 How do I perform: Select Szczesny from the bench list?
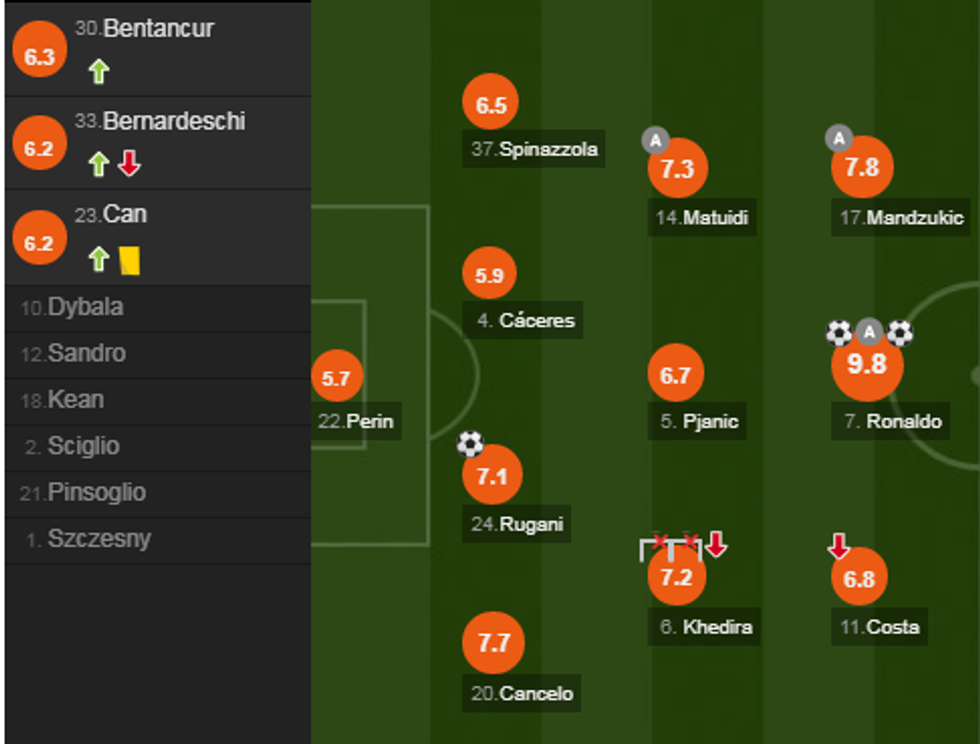pos(99,539)
